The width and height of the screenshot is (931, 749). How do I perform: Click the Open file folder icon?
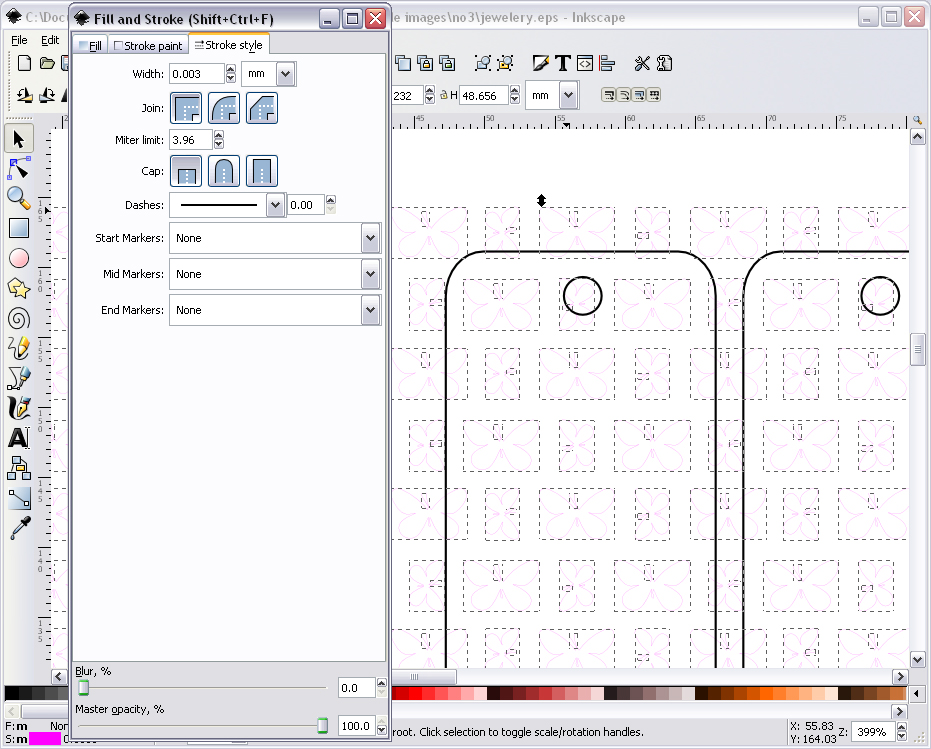[x=47, y=63]
